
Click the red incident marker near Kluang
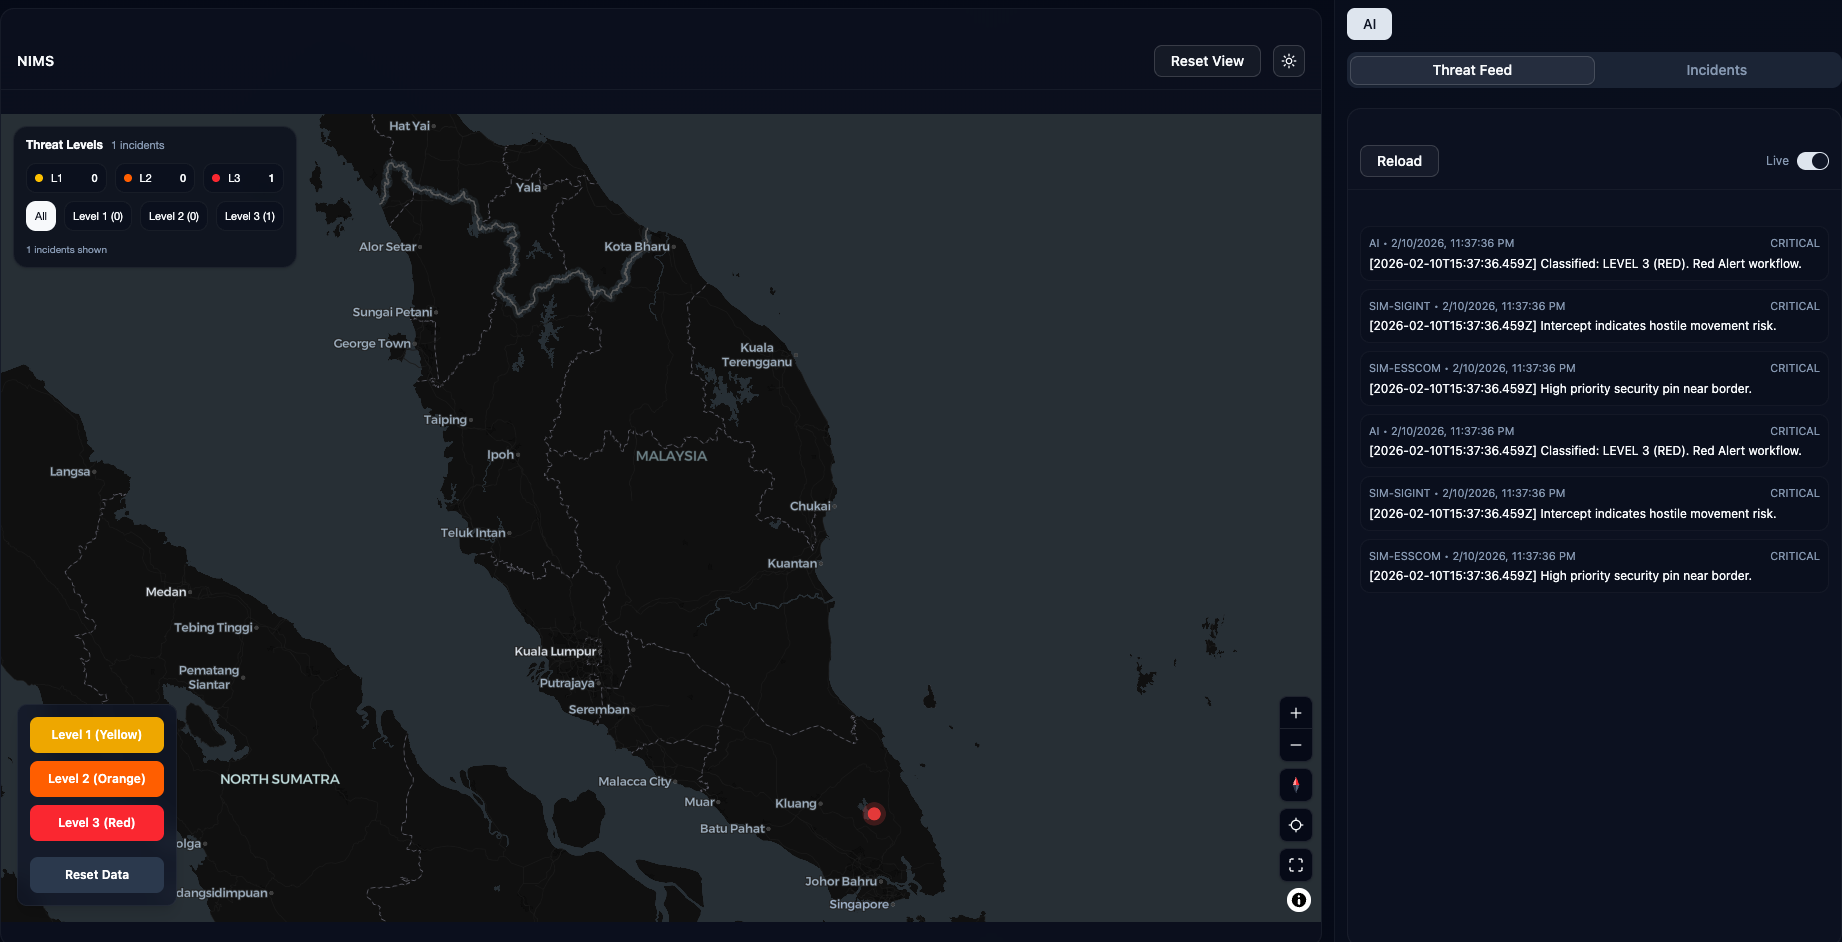(x=873, y=813)
